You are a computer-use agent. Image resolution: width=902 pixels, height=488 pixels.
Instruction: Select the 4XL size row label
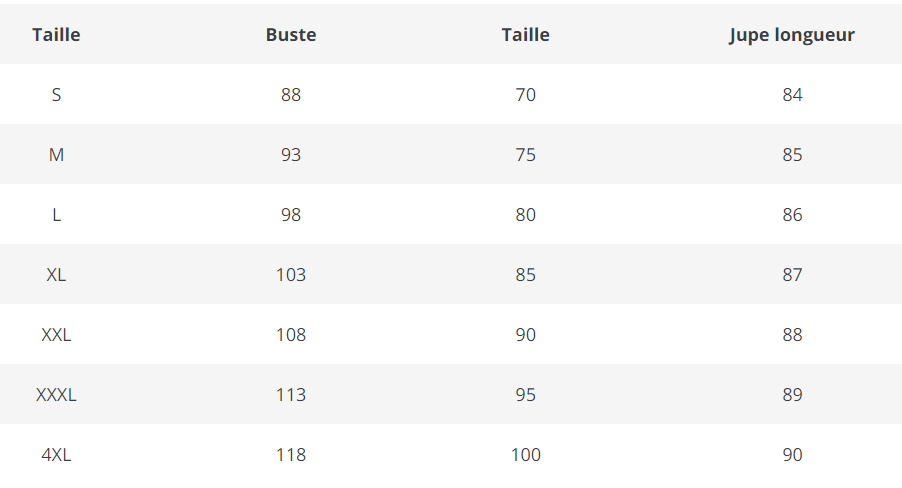[56, 455]
